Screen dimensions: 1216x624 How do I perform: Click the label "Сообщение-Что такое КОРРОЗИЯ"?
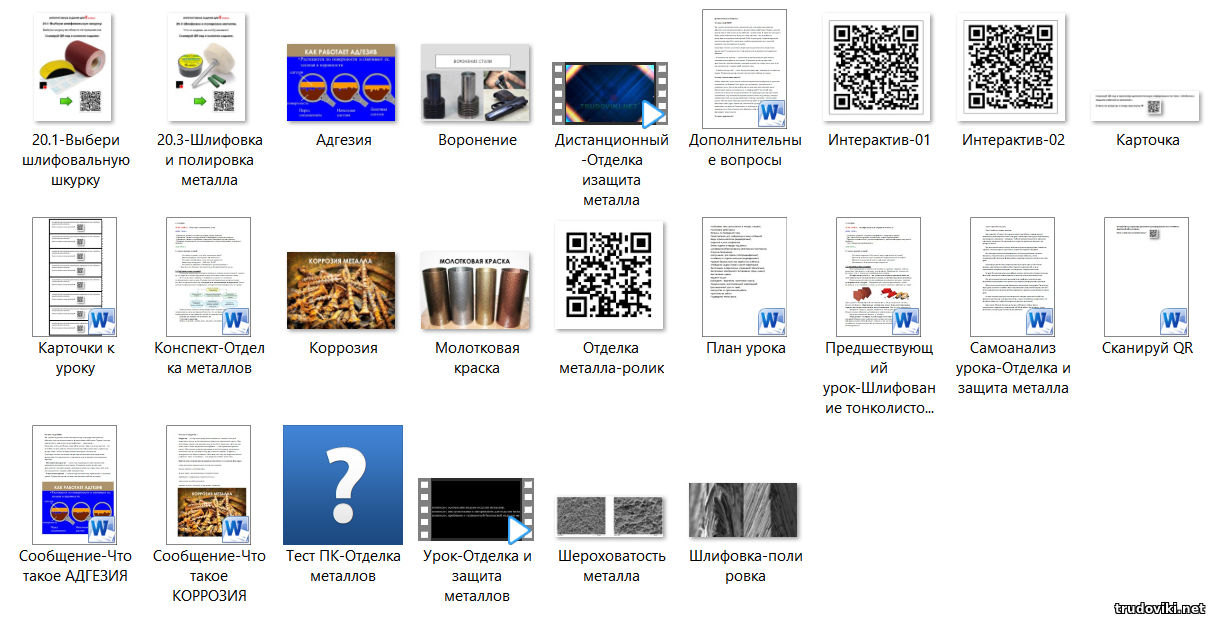[209, 576]
